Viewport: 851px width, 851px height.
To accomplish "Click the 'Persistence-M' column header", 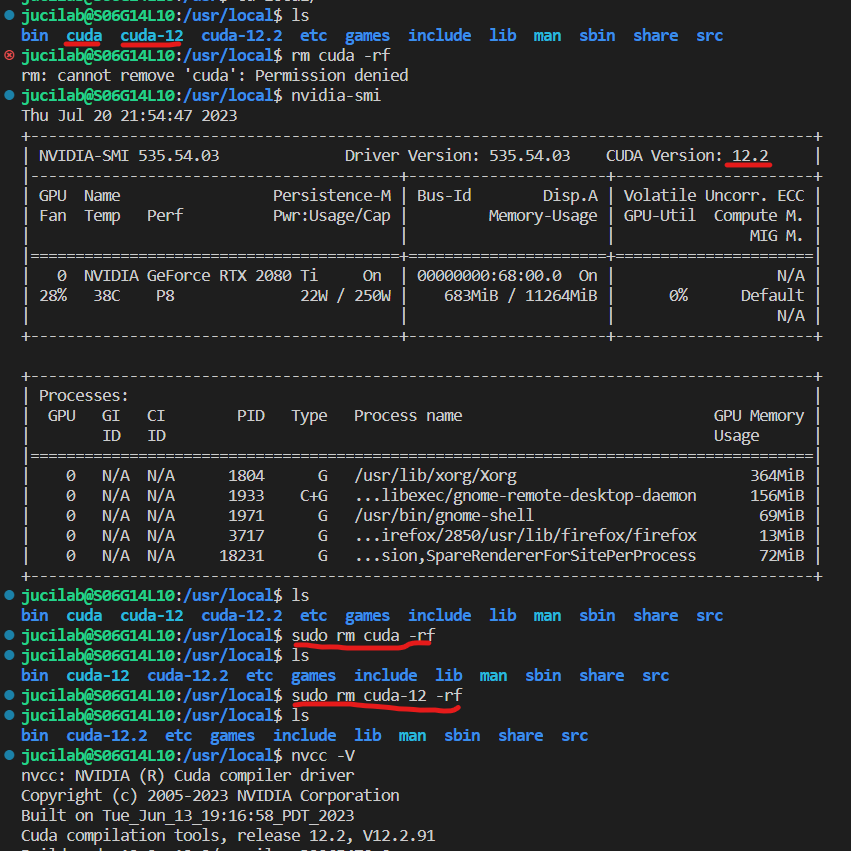I will coord(332,196).
